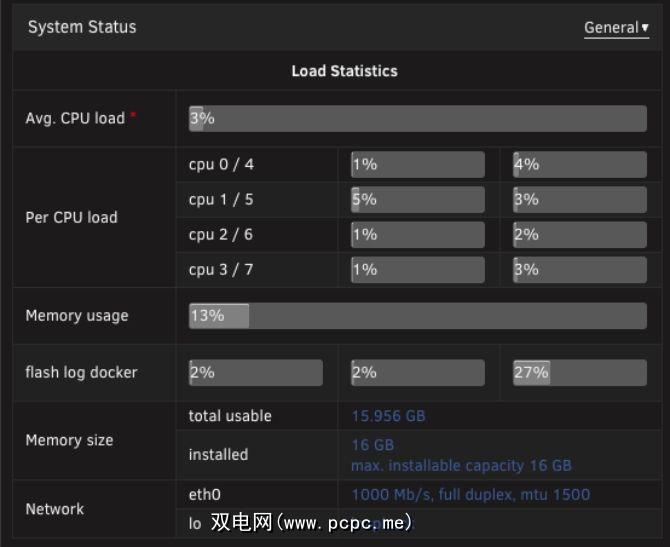Click the Memory usage 13% bar
This screenshot has height=547, width=670.
click(417, 316)
